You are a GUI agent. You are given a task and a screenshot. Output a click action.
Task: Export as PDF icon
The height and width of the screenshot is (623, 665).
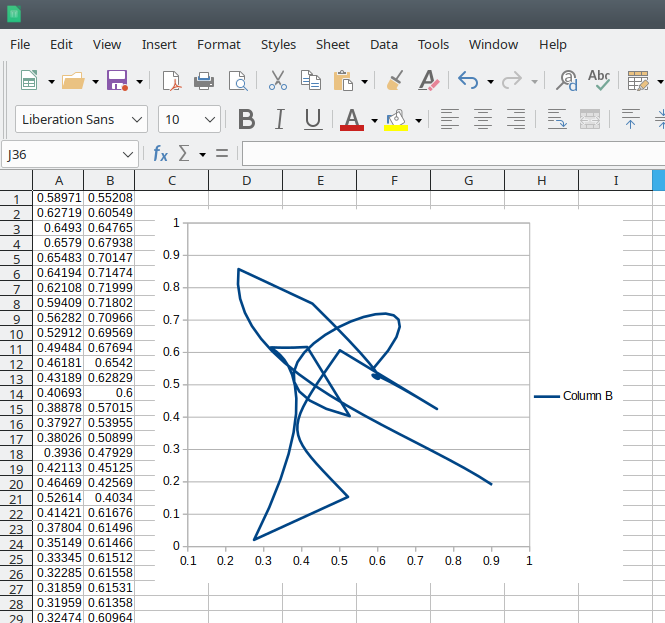[171, 81]
